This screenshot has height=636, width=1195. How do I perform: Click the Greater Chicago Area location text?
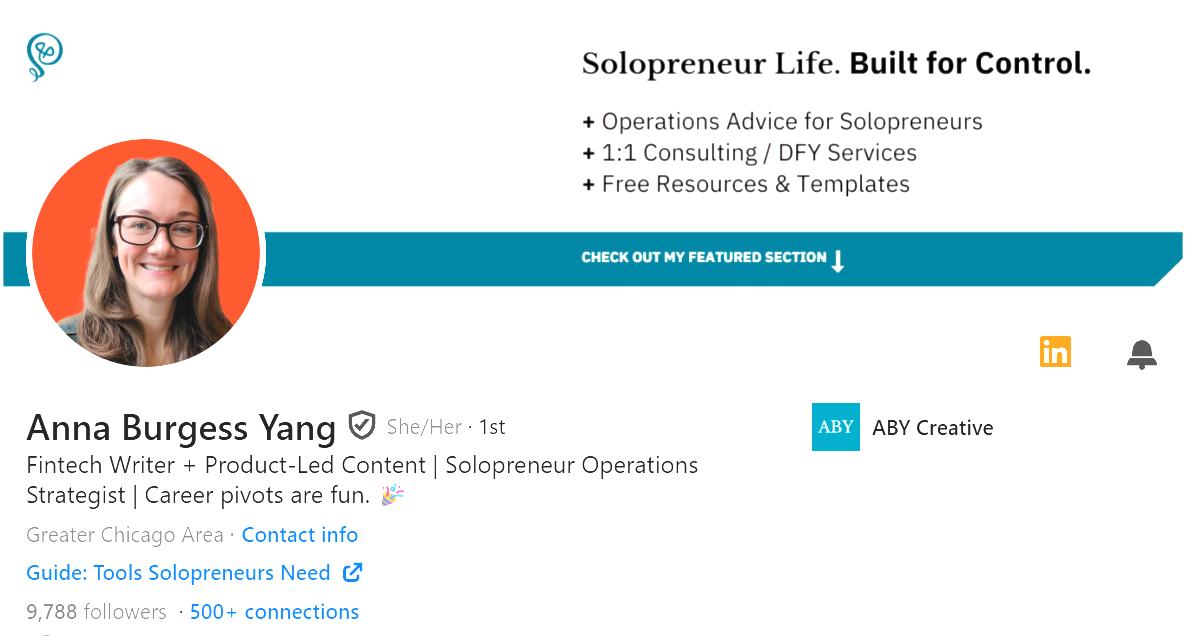point(124,535)
